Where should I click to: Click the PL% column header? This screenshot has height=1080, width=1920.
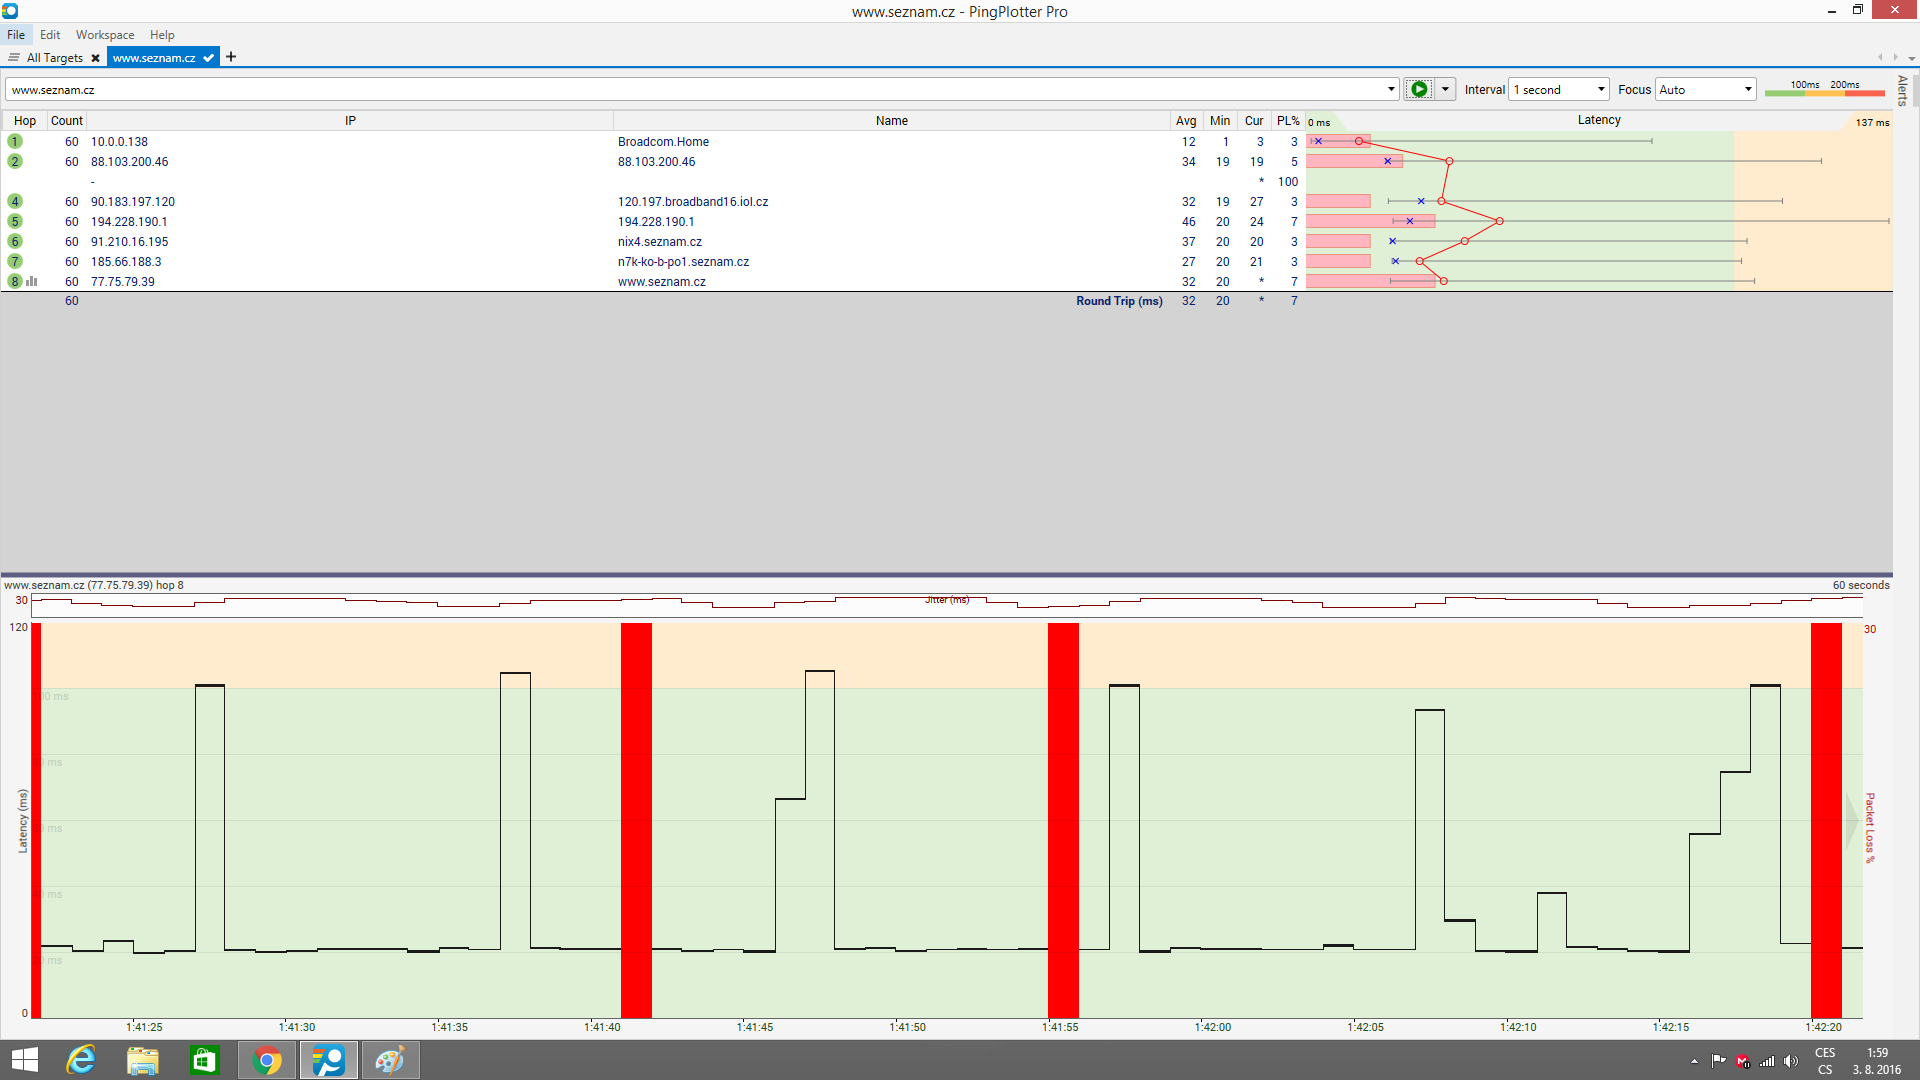pos(1287,120)
